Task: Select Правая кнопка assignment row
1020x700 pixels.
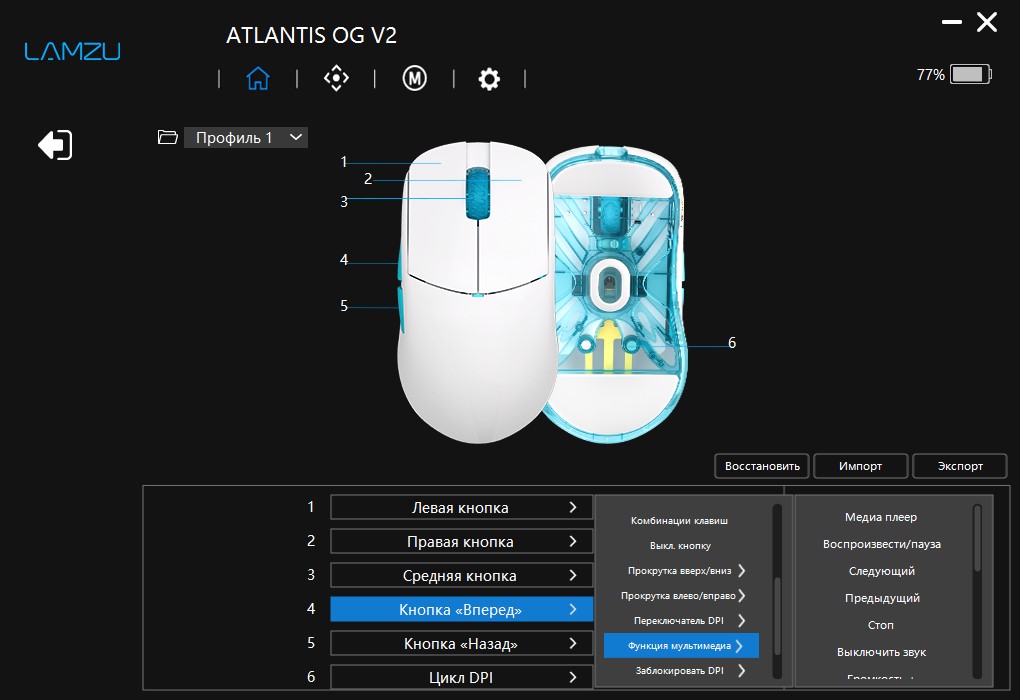Action: (461, 541)
